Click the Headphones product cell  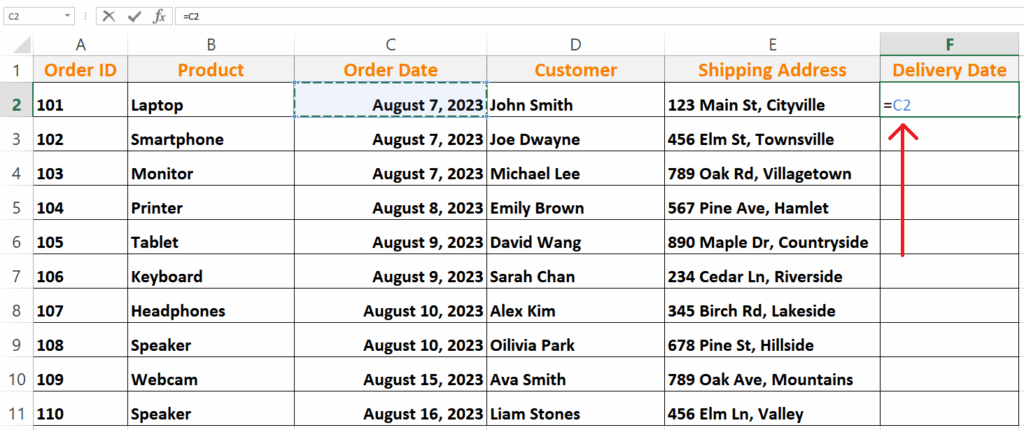(210, 311)
